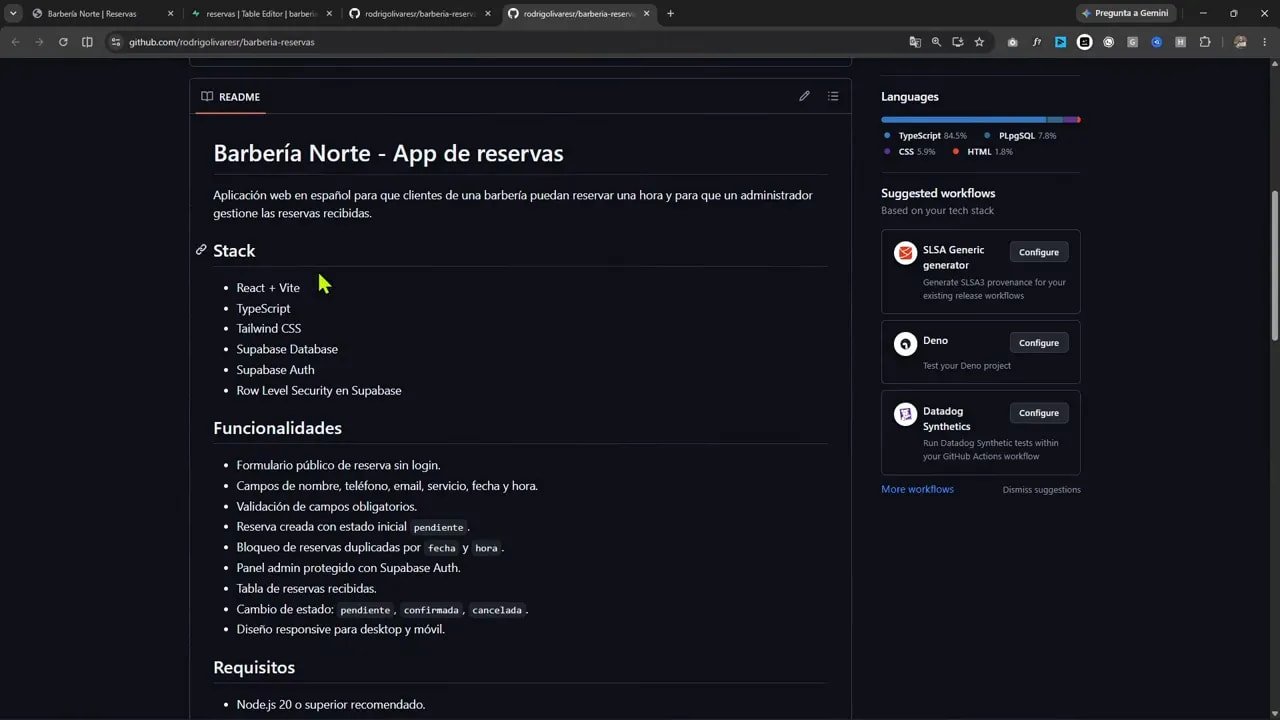Click the Languages section heading
Screen dimensions: 1280x720
[x=909, y=97]
